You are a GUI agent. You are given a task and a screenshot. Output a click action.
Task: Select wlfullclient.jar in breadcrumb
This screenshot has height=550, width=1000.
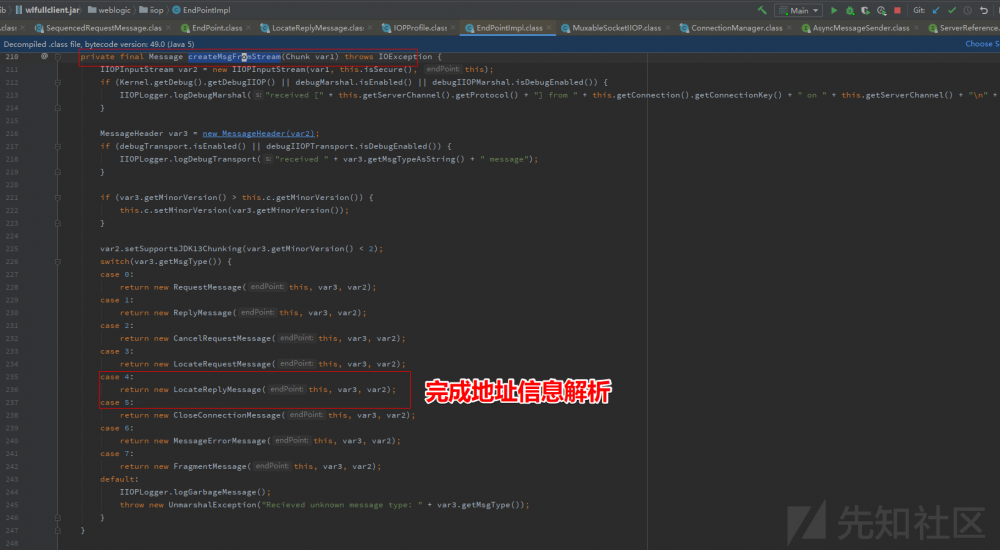coord(47,10)
